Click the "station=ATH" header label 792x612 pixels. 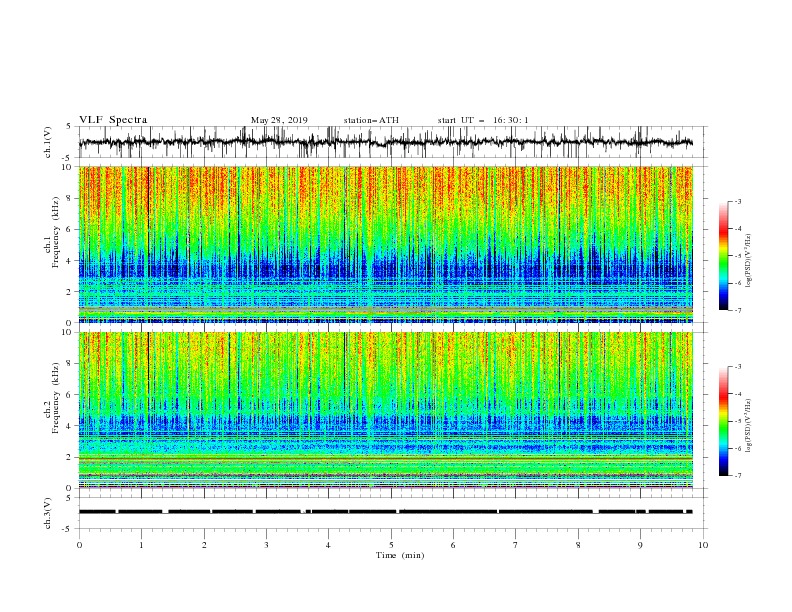(x=371, y=120)
